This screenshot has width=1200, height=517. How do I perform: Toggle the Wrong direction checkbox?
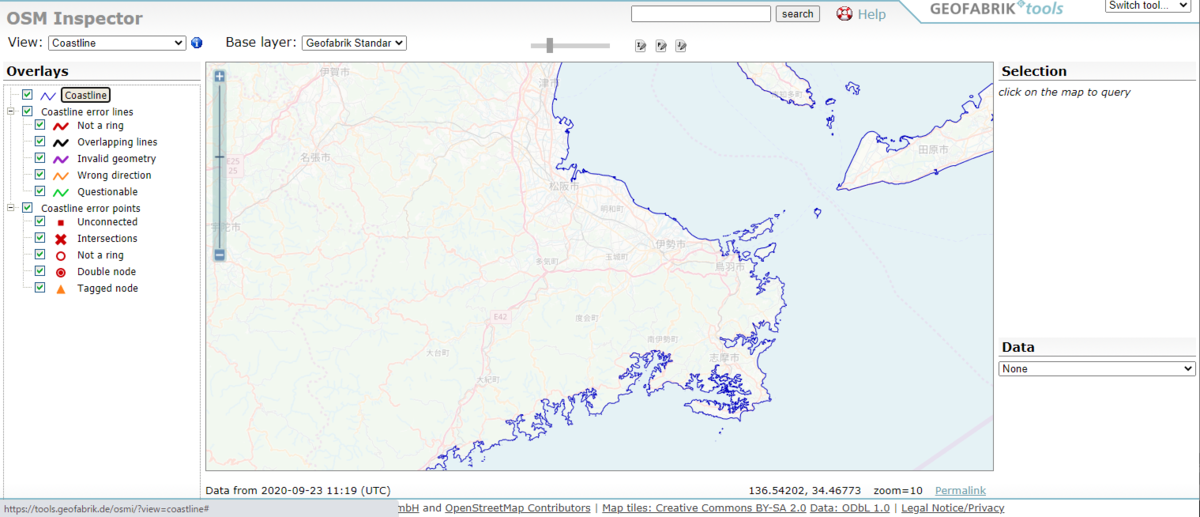pyautogui.click(x=40, y=175)
